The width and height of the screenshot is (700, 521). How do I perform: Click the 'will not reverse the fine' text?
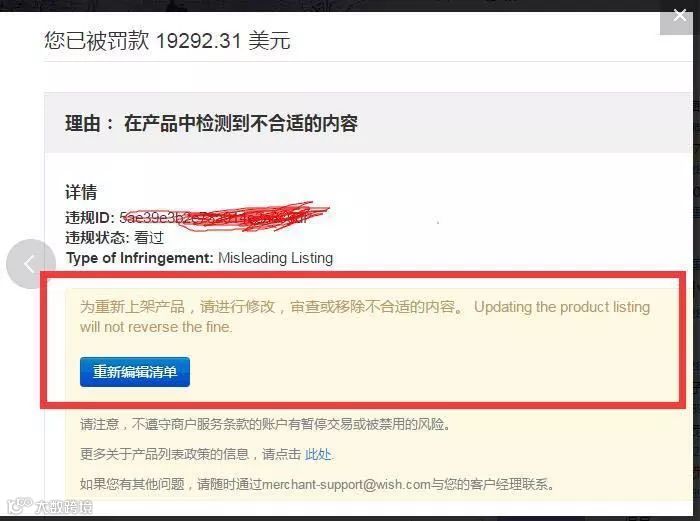156,327
